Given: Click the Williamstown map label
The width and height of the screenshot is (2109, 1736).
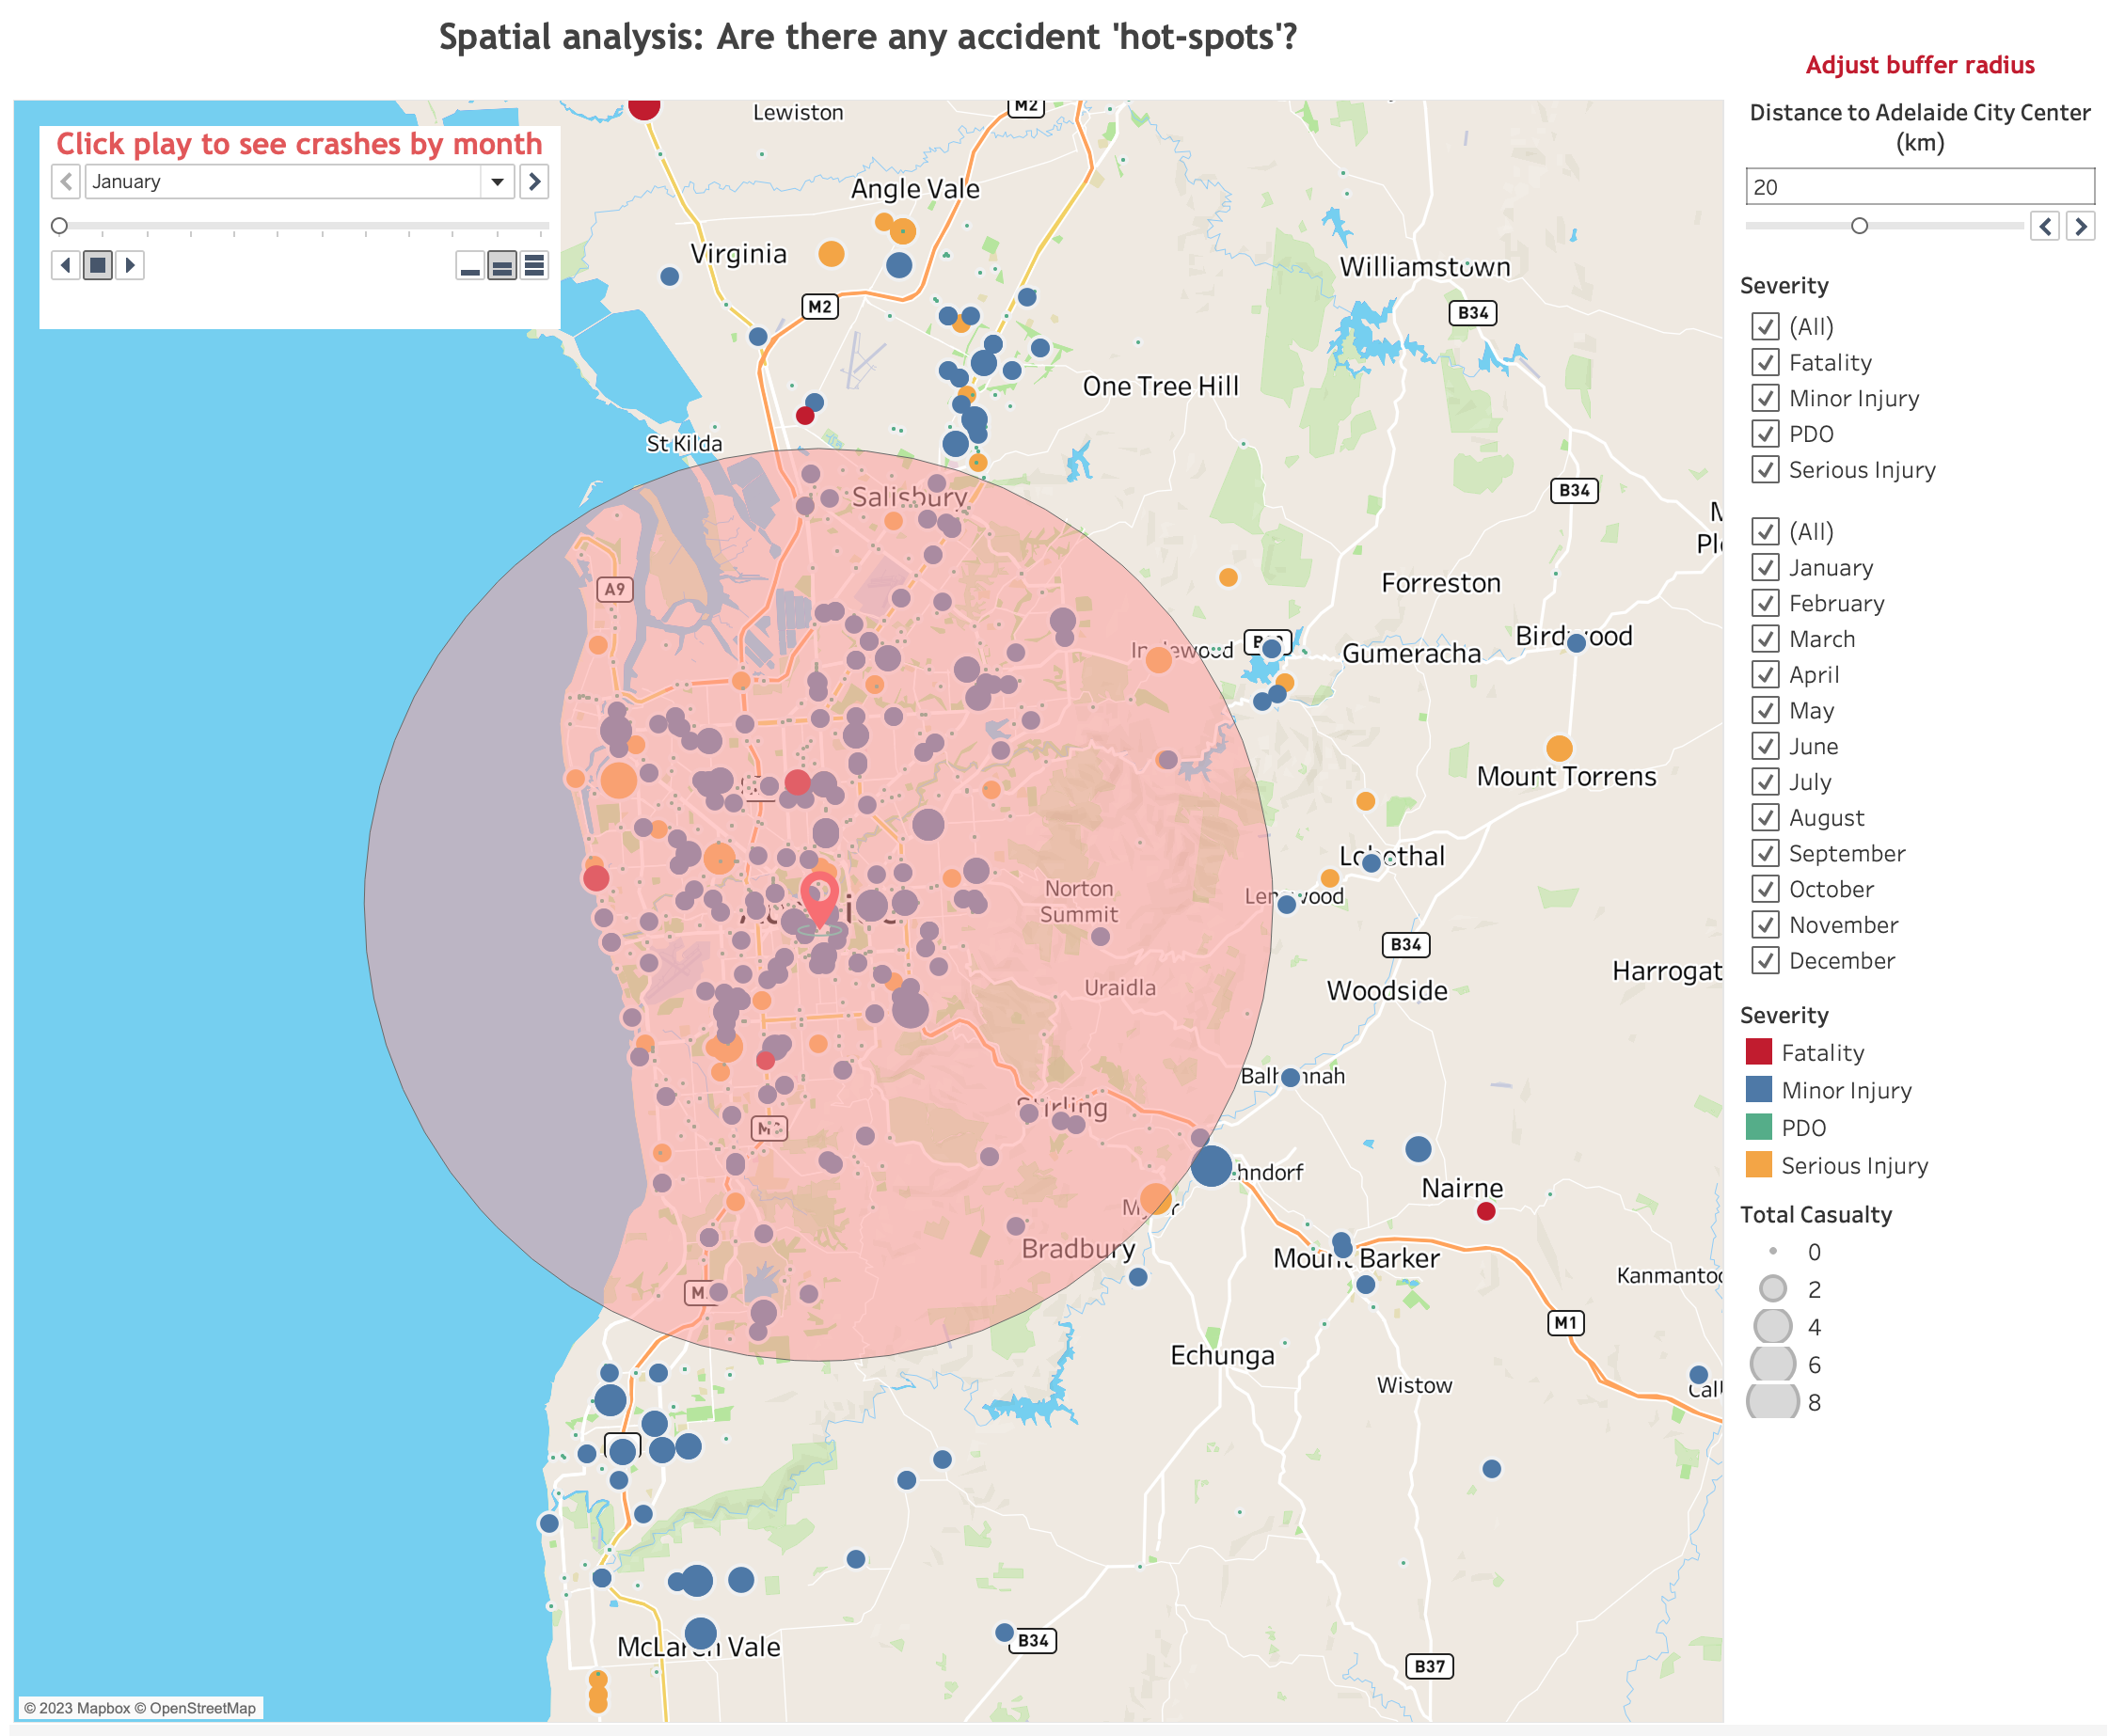Looking at the screenshot, I should [x=1425, y=267].
